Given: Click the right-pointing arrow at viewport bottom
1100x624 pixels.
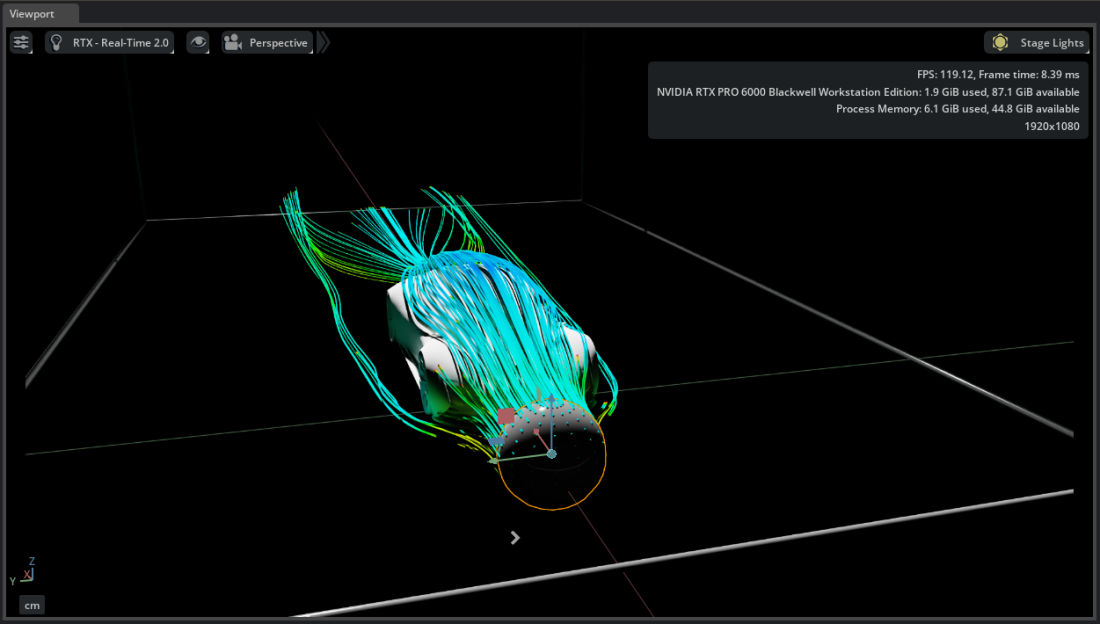Looking at the screenshot, I should tap(514, 537).
